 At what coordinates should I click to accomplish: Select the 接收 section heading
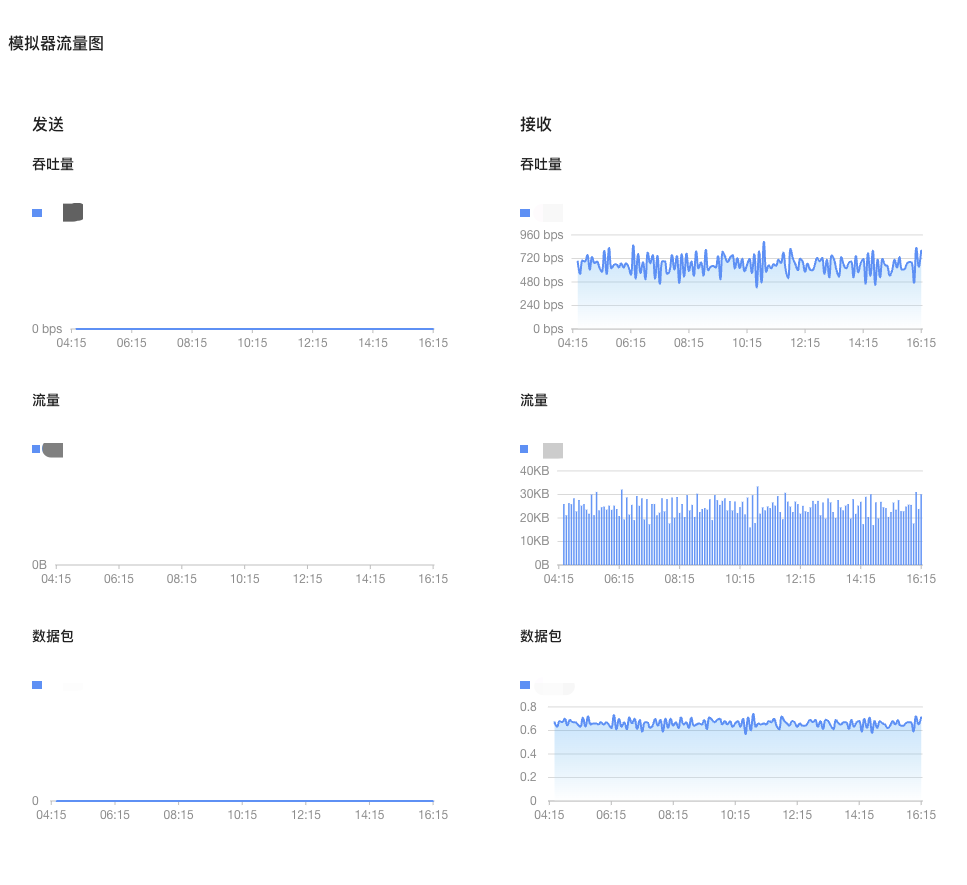[536, 124]
